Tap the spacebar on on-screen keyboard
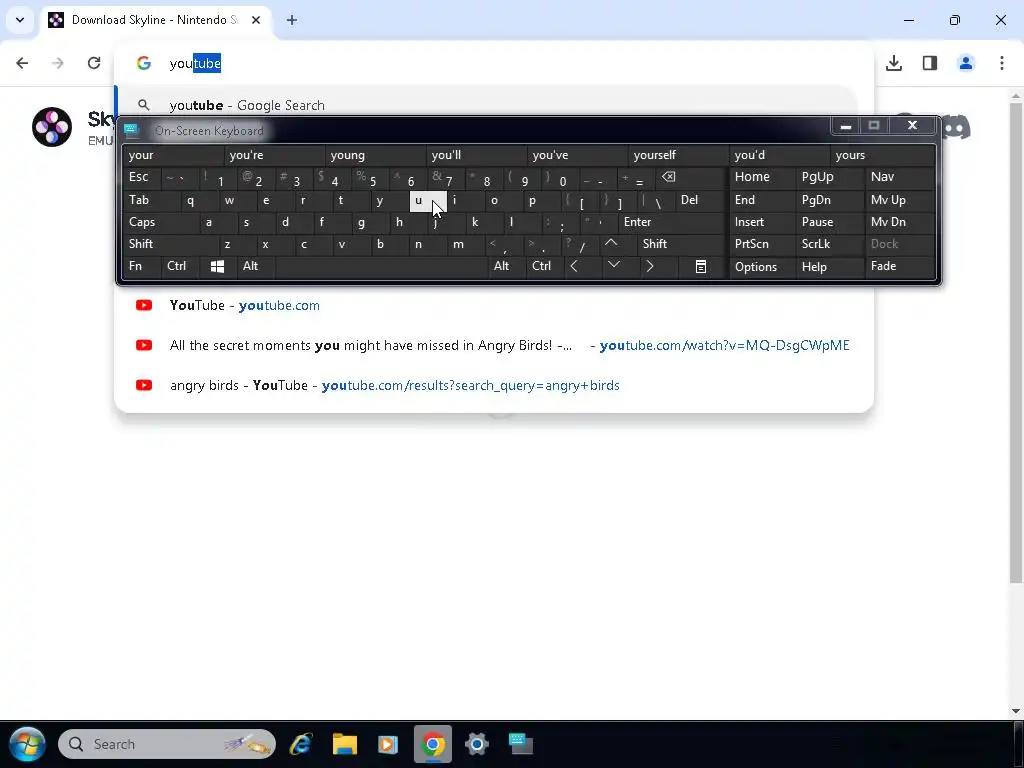This screenshot has height=768, width=1024. (382, 266)
